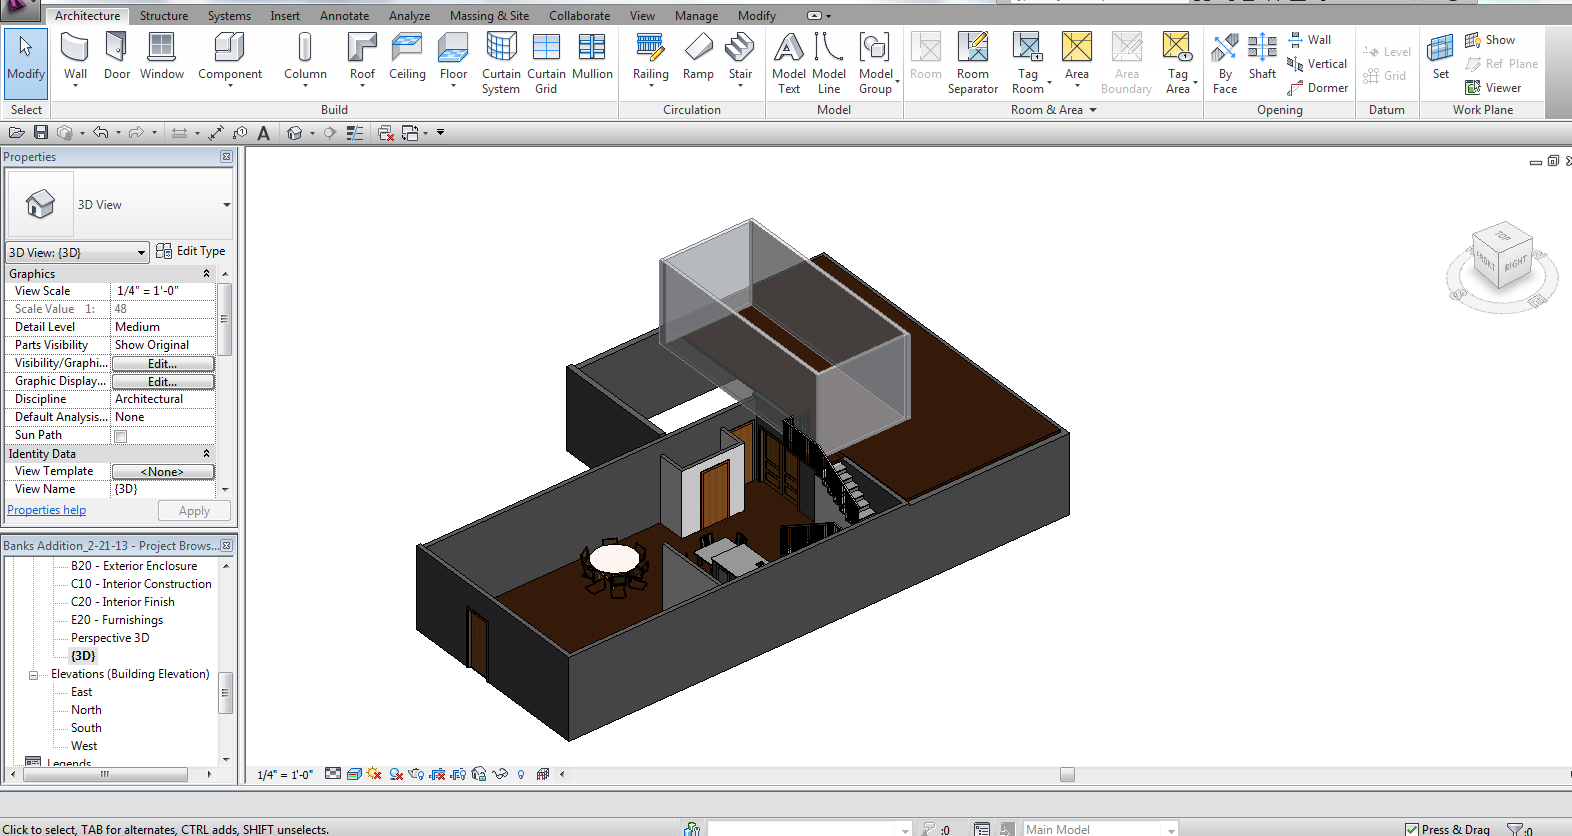This screenshot has height=836, width=1572.
Task: Click the Properties help link
Action: [47, 510]
